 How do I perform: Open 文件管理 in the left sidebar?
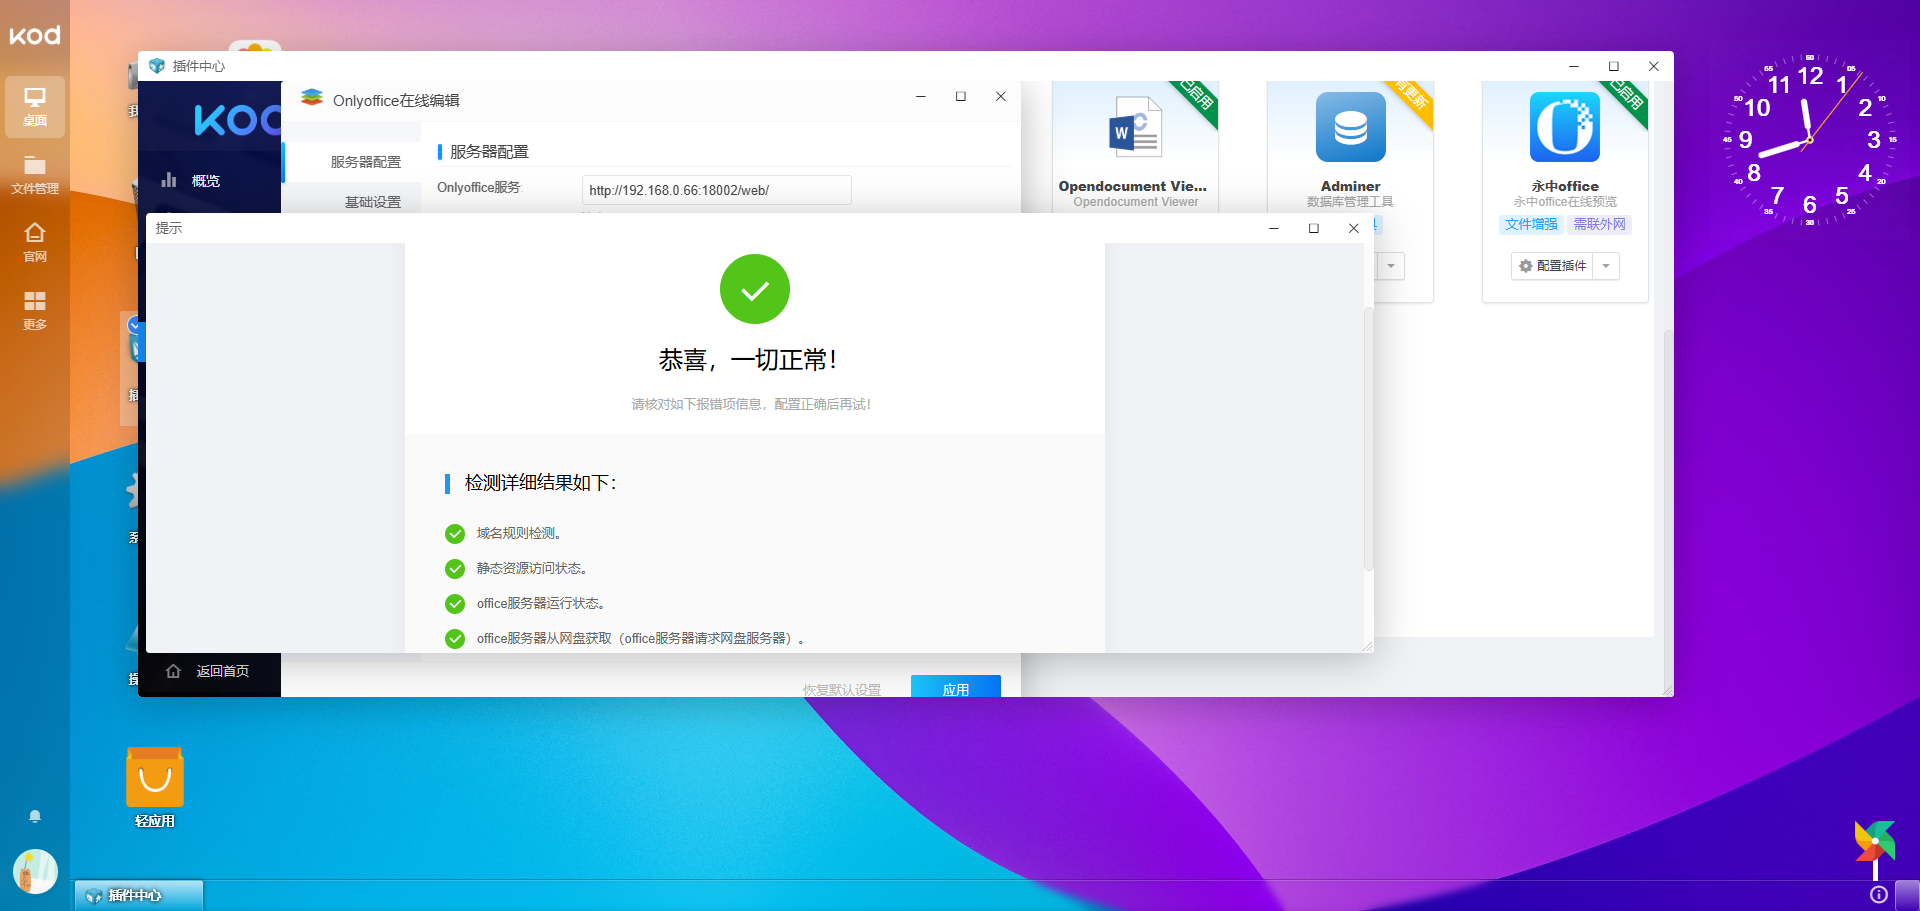[35, 174]
